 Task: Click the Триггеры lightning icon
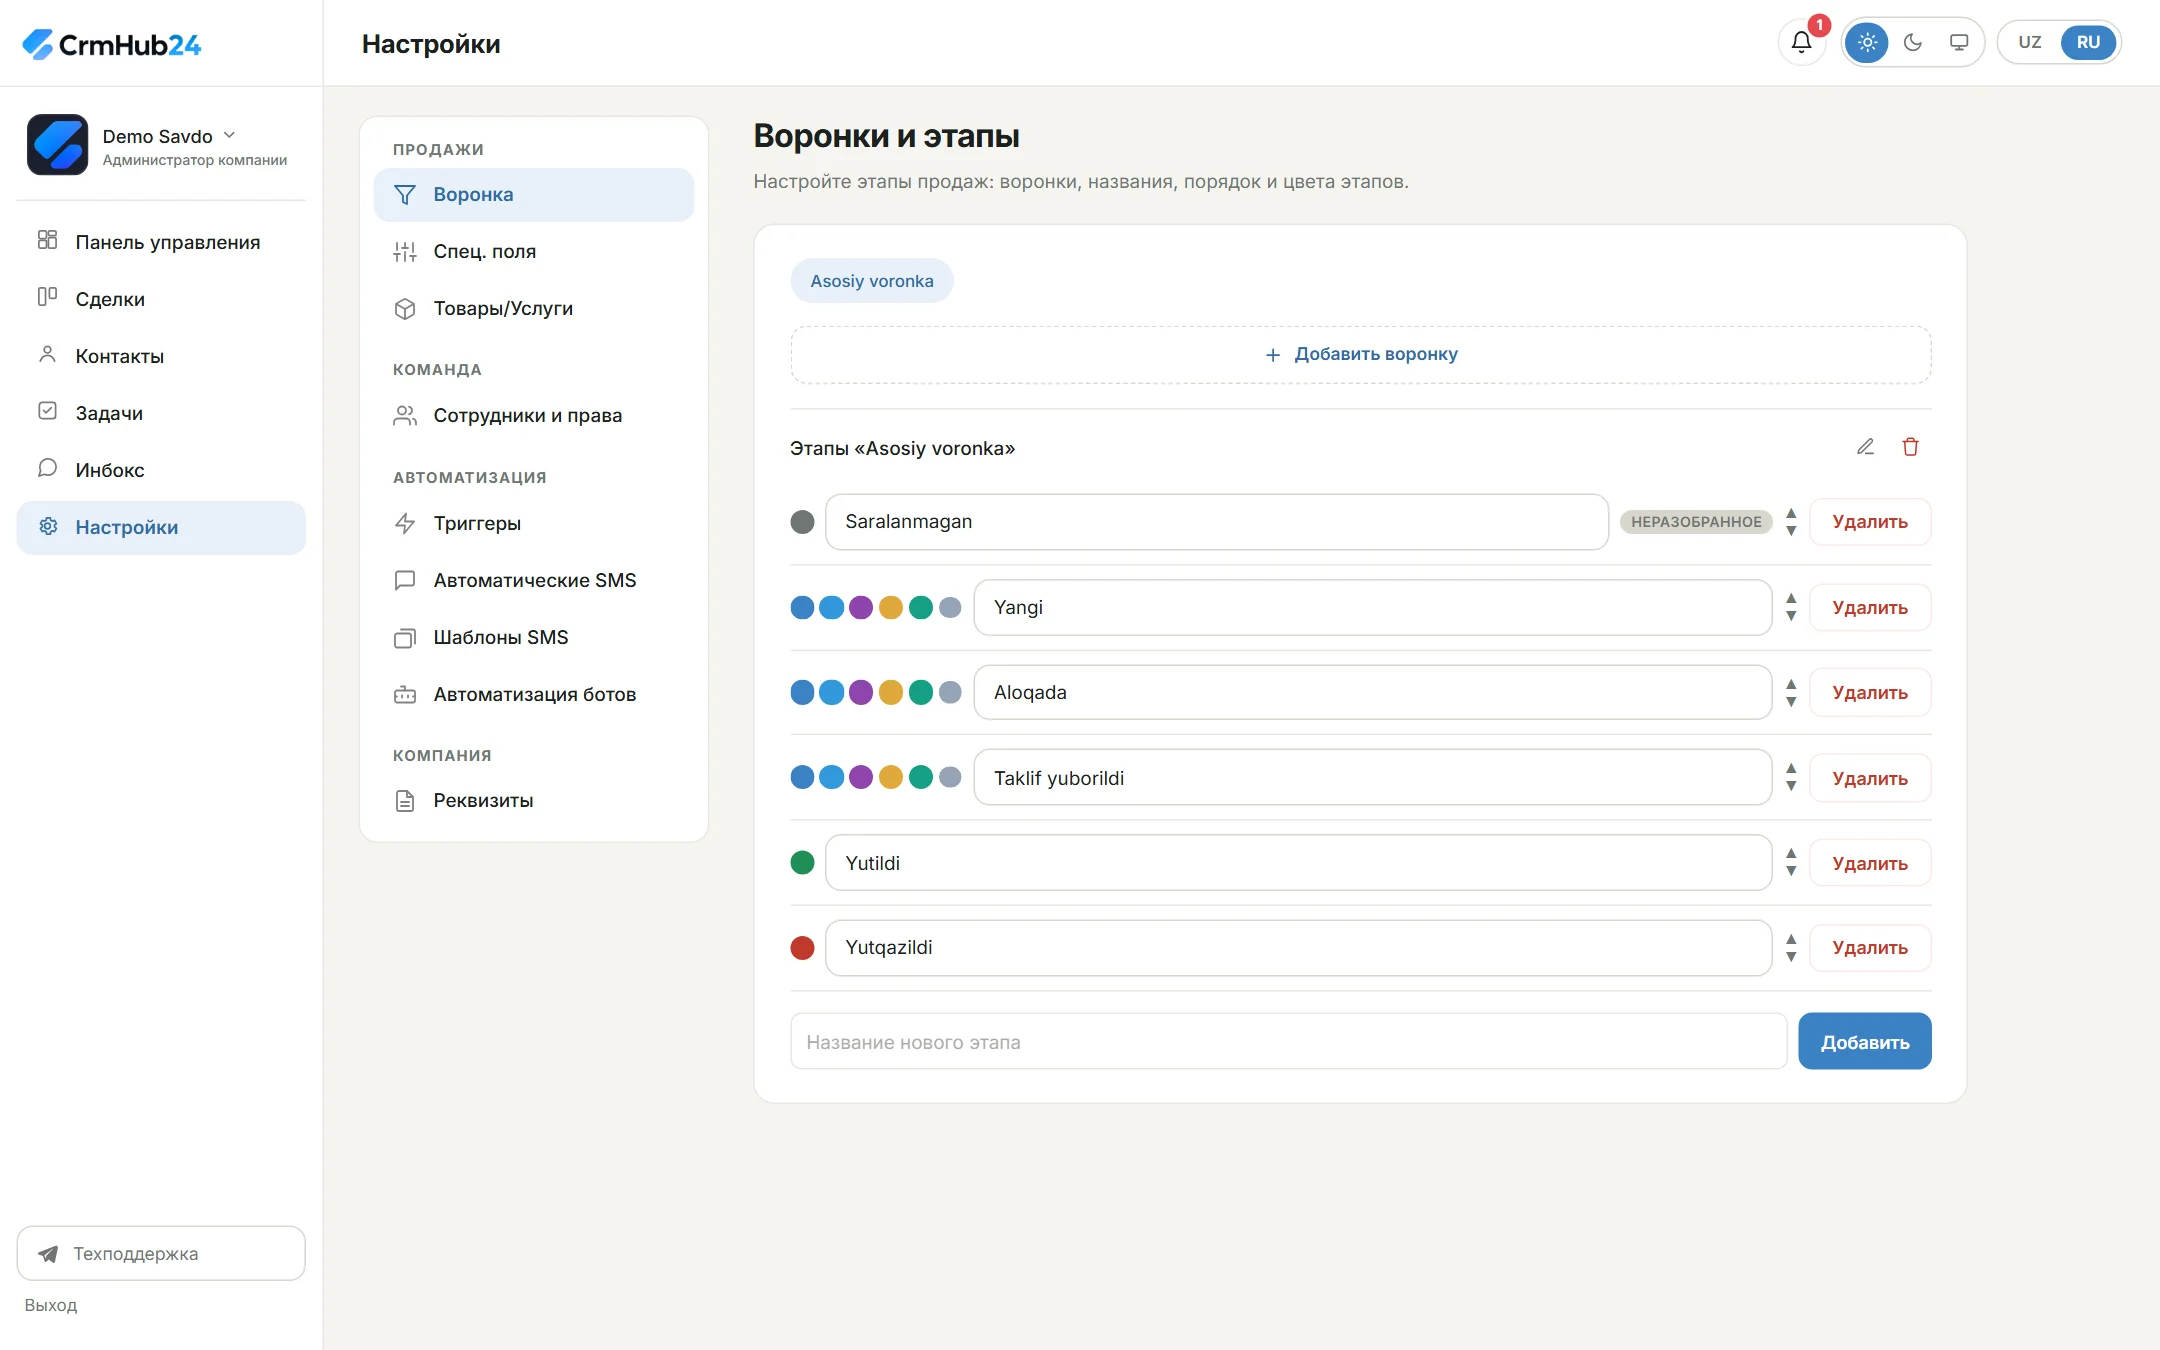(x=405, y=523)
